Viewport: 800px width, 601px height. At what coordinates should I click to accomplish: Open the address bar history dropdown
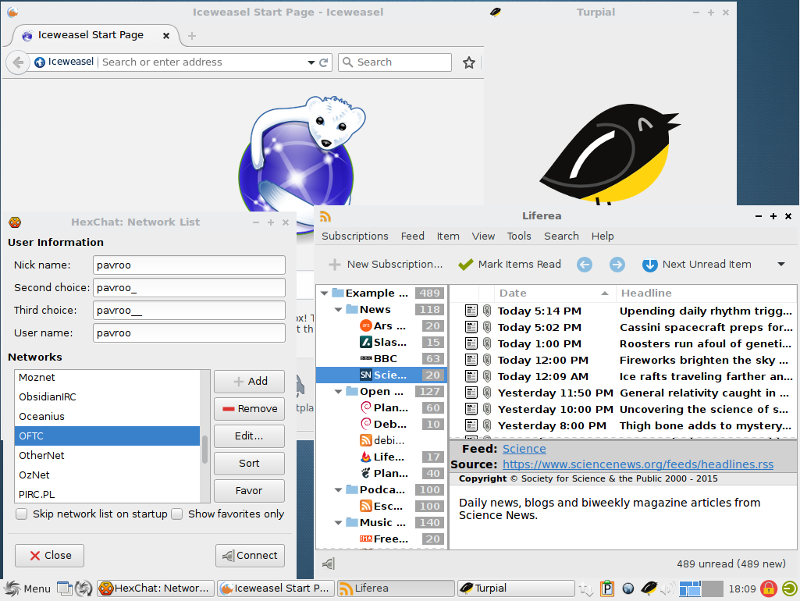pos(311,62)
